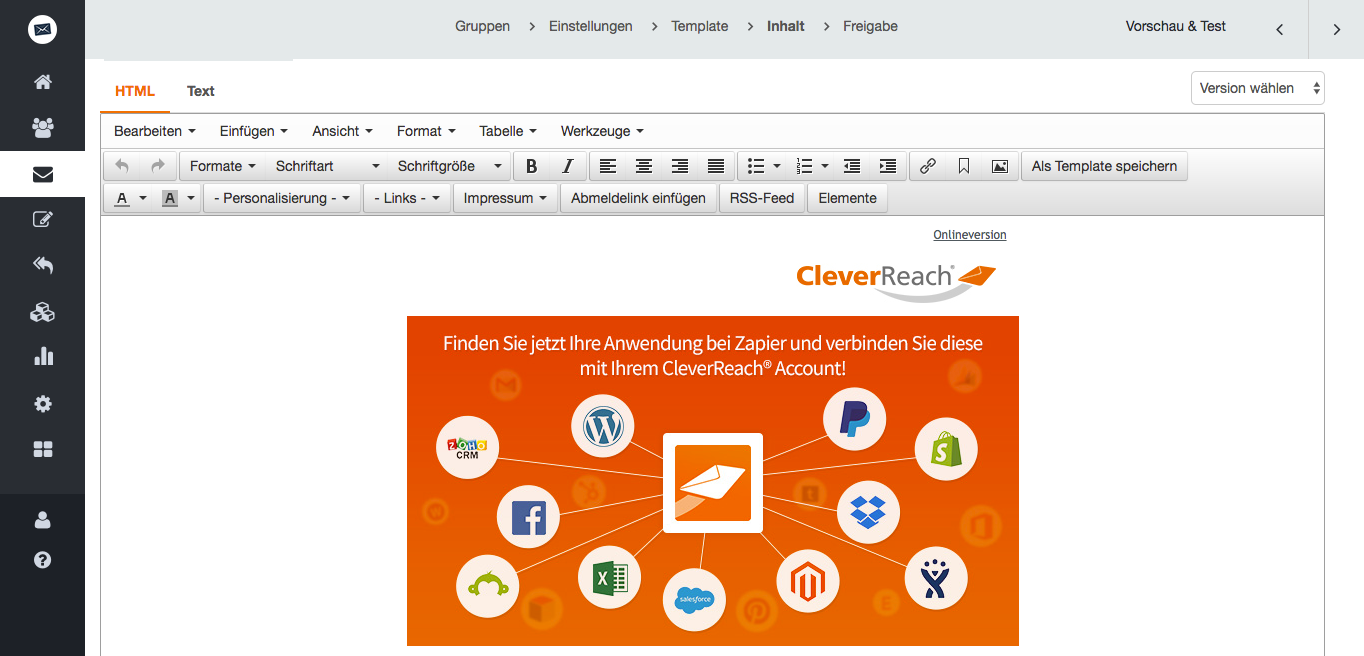
Task: Decrease indent of paragraph
Action: 852,166
